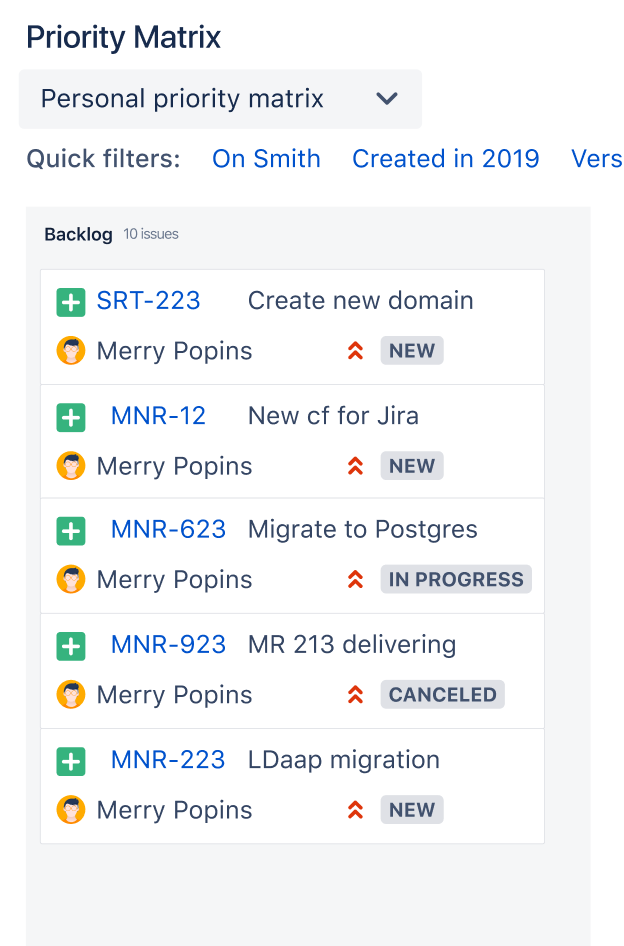Click the green plus icon beside MNR-623
This screenshot has width=624, height=946.
70,531
